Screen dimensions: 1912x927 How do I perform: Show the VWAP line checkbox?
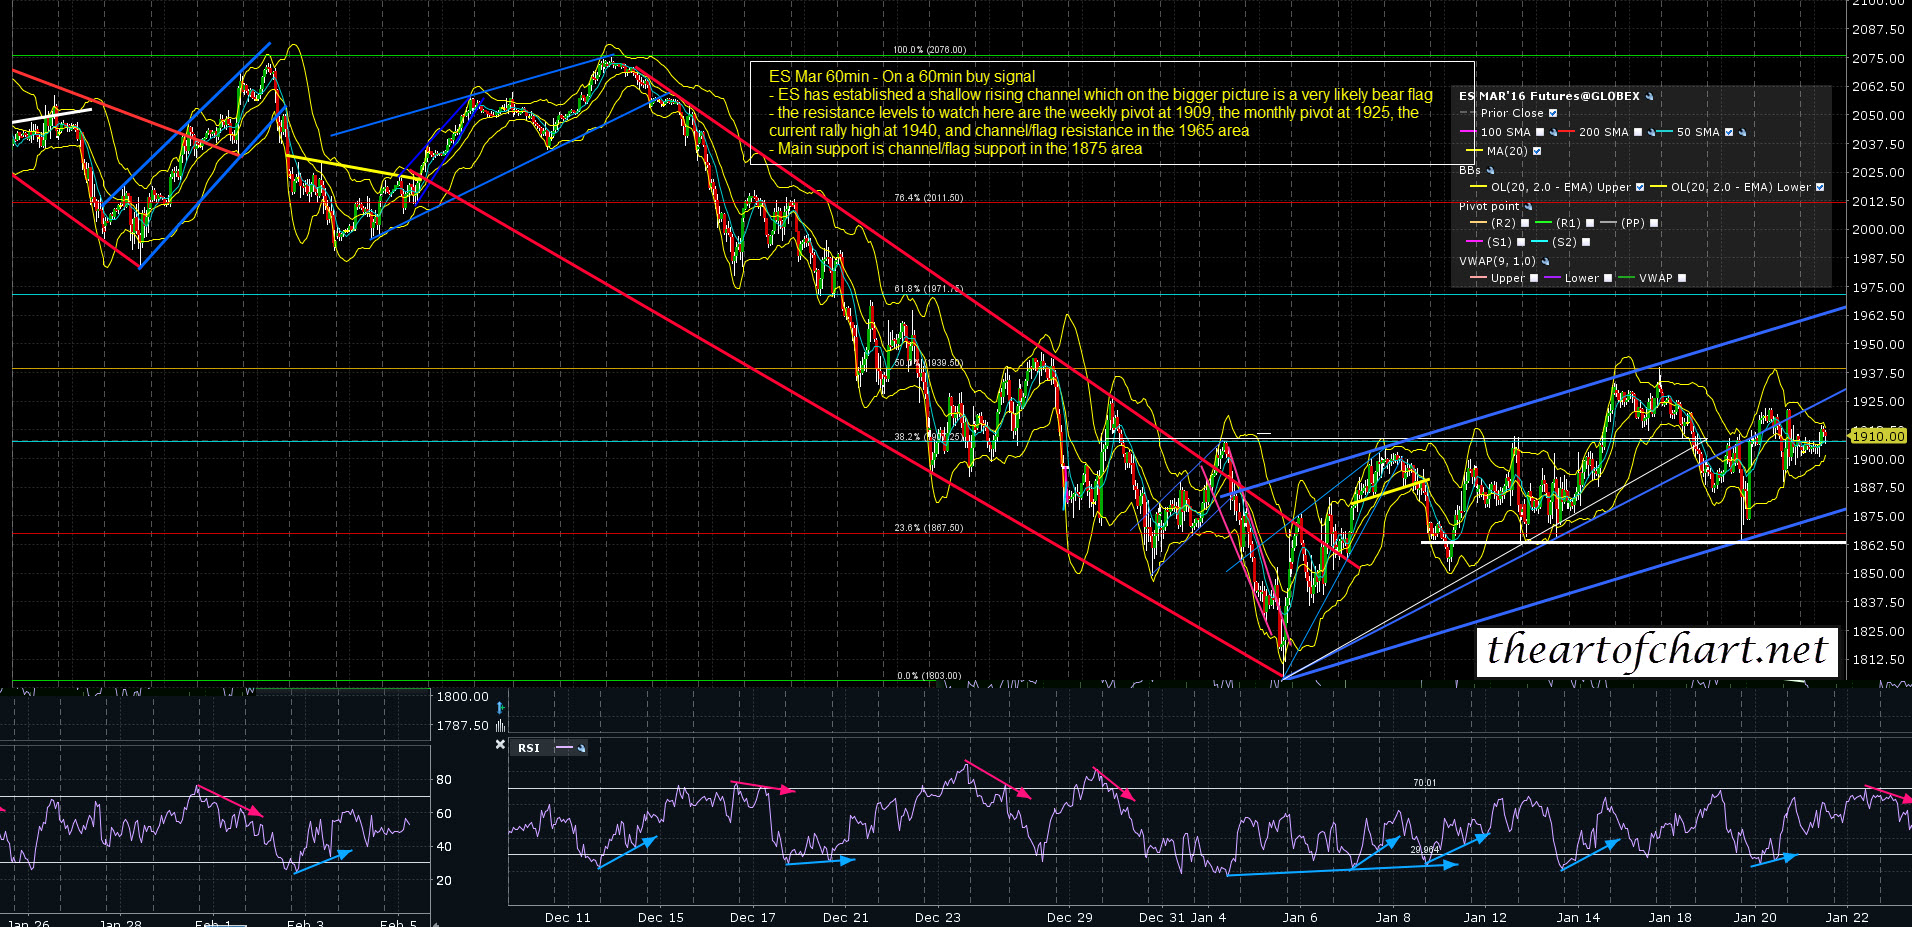[x=1681, y=279]
